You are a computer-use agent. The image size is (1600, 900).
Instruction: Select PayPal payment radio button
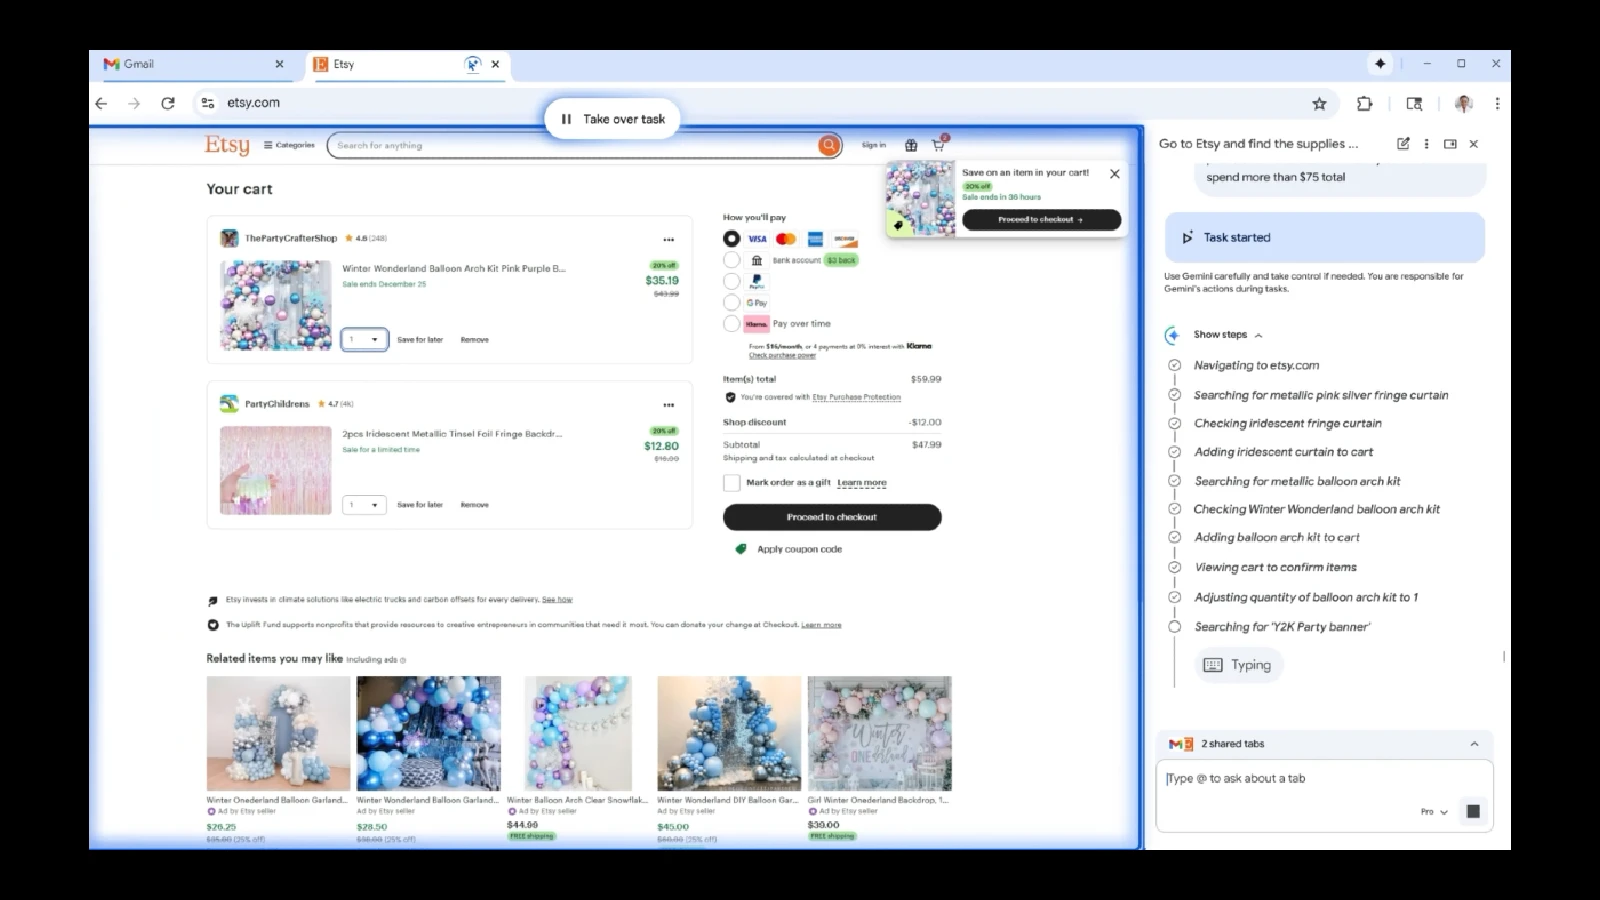coord(732,281)
